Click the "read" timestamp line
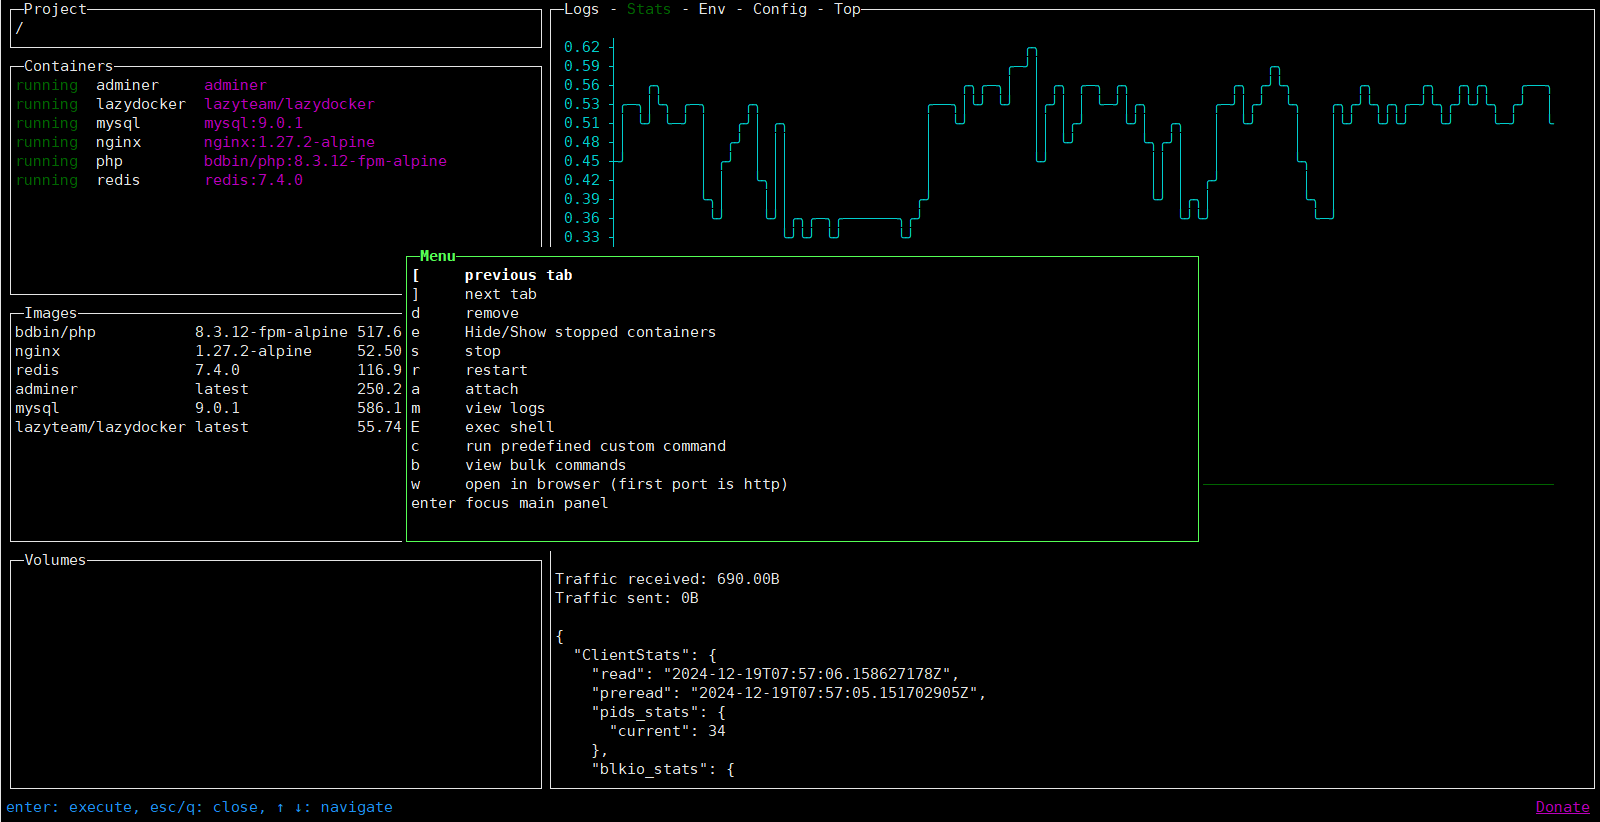 point(775,674)
